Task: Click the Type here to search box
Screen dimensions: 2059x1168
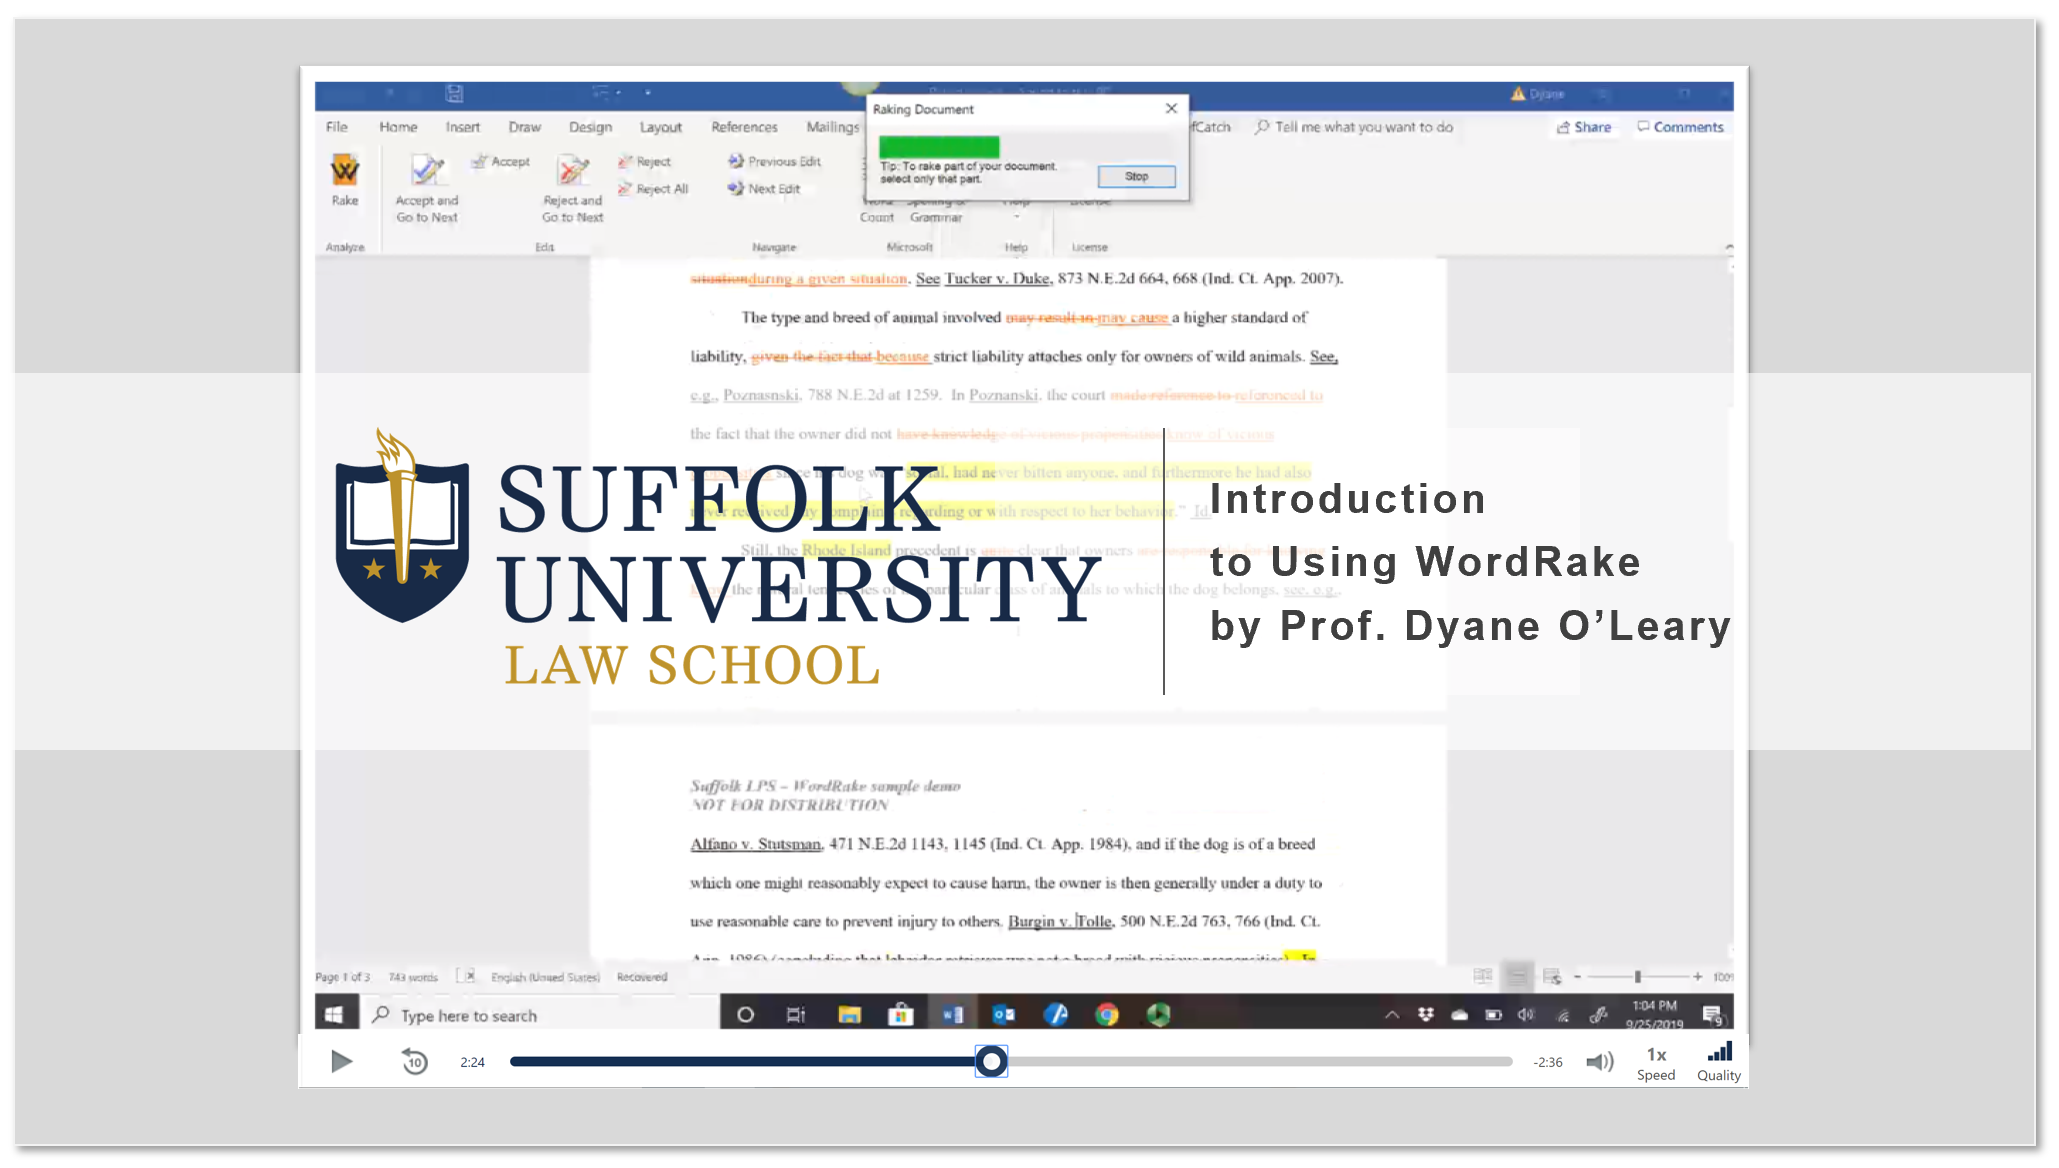Action: (540, 1015)
